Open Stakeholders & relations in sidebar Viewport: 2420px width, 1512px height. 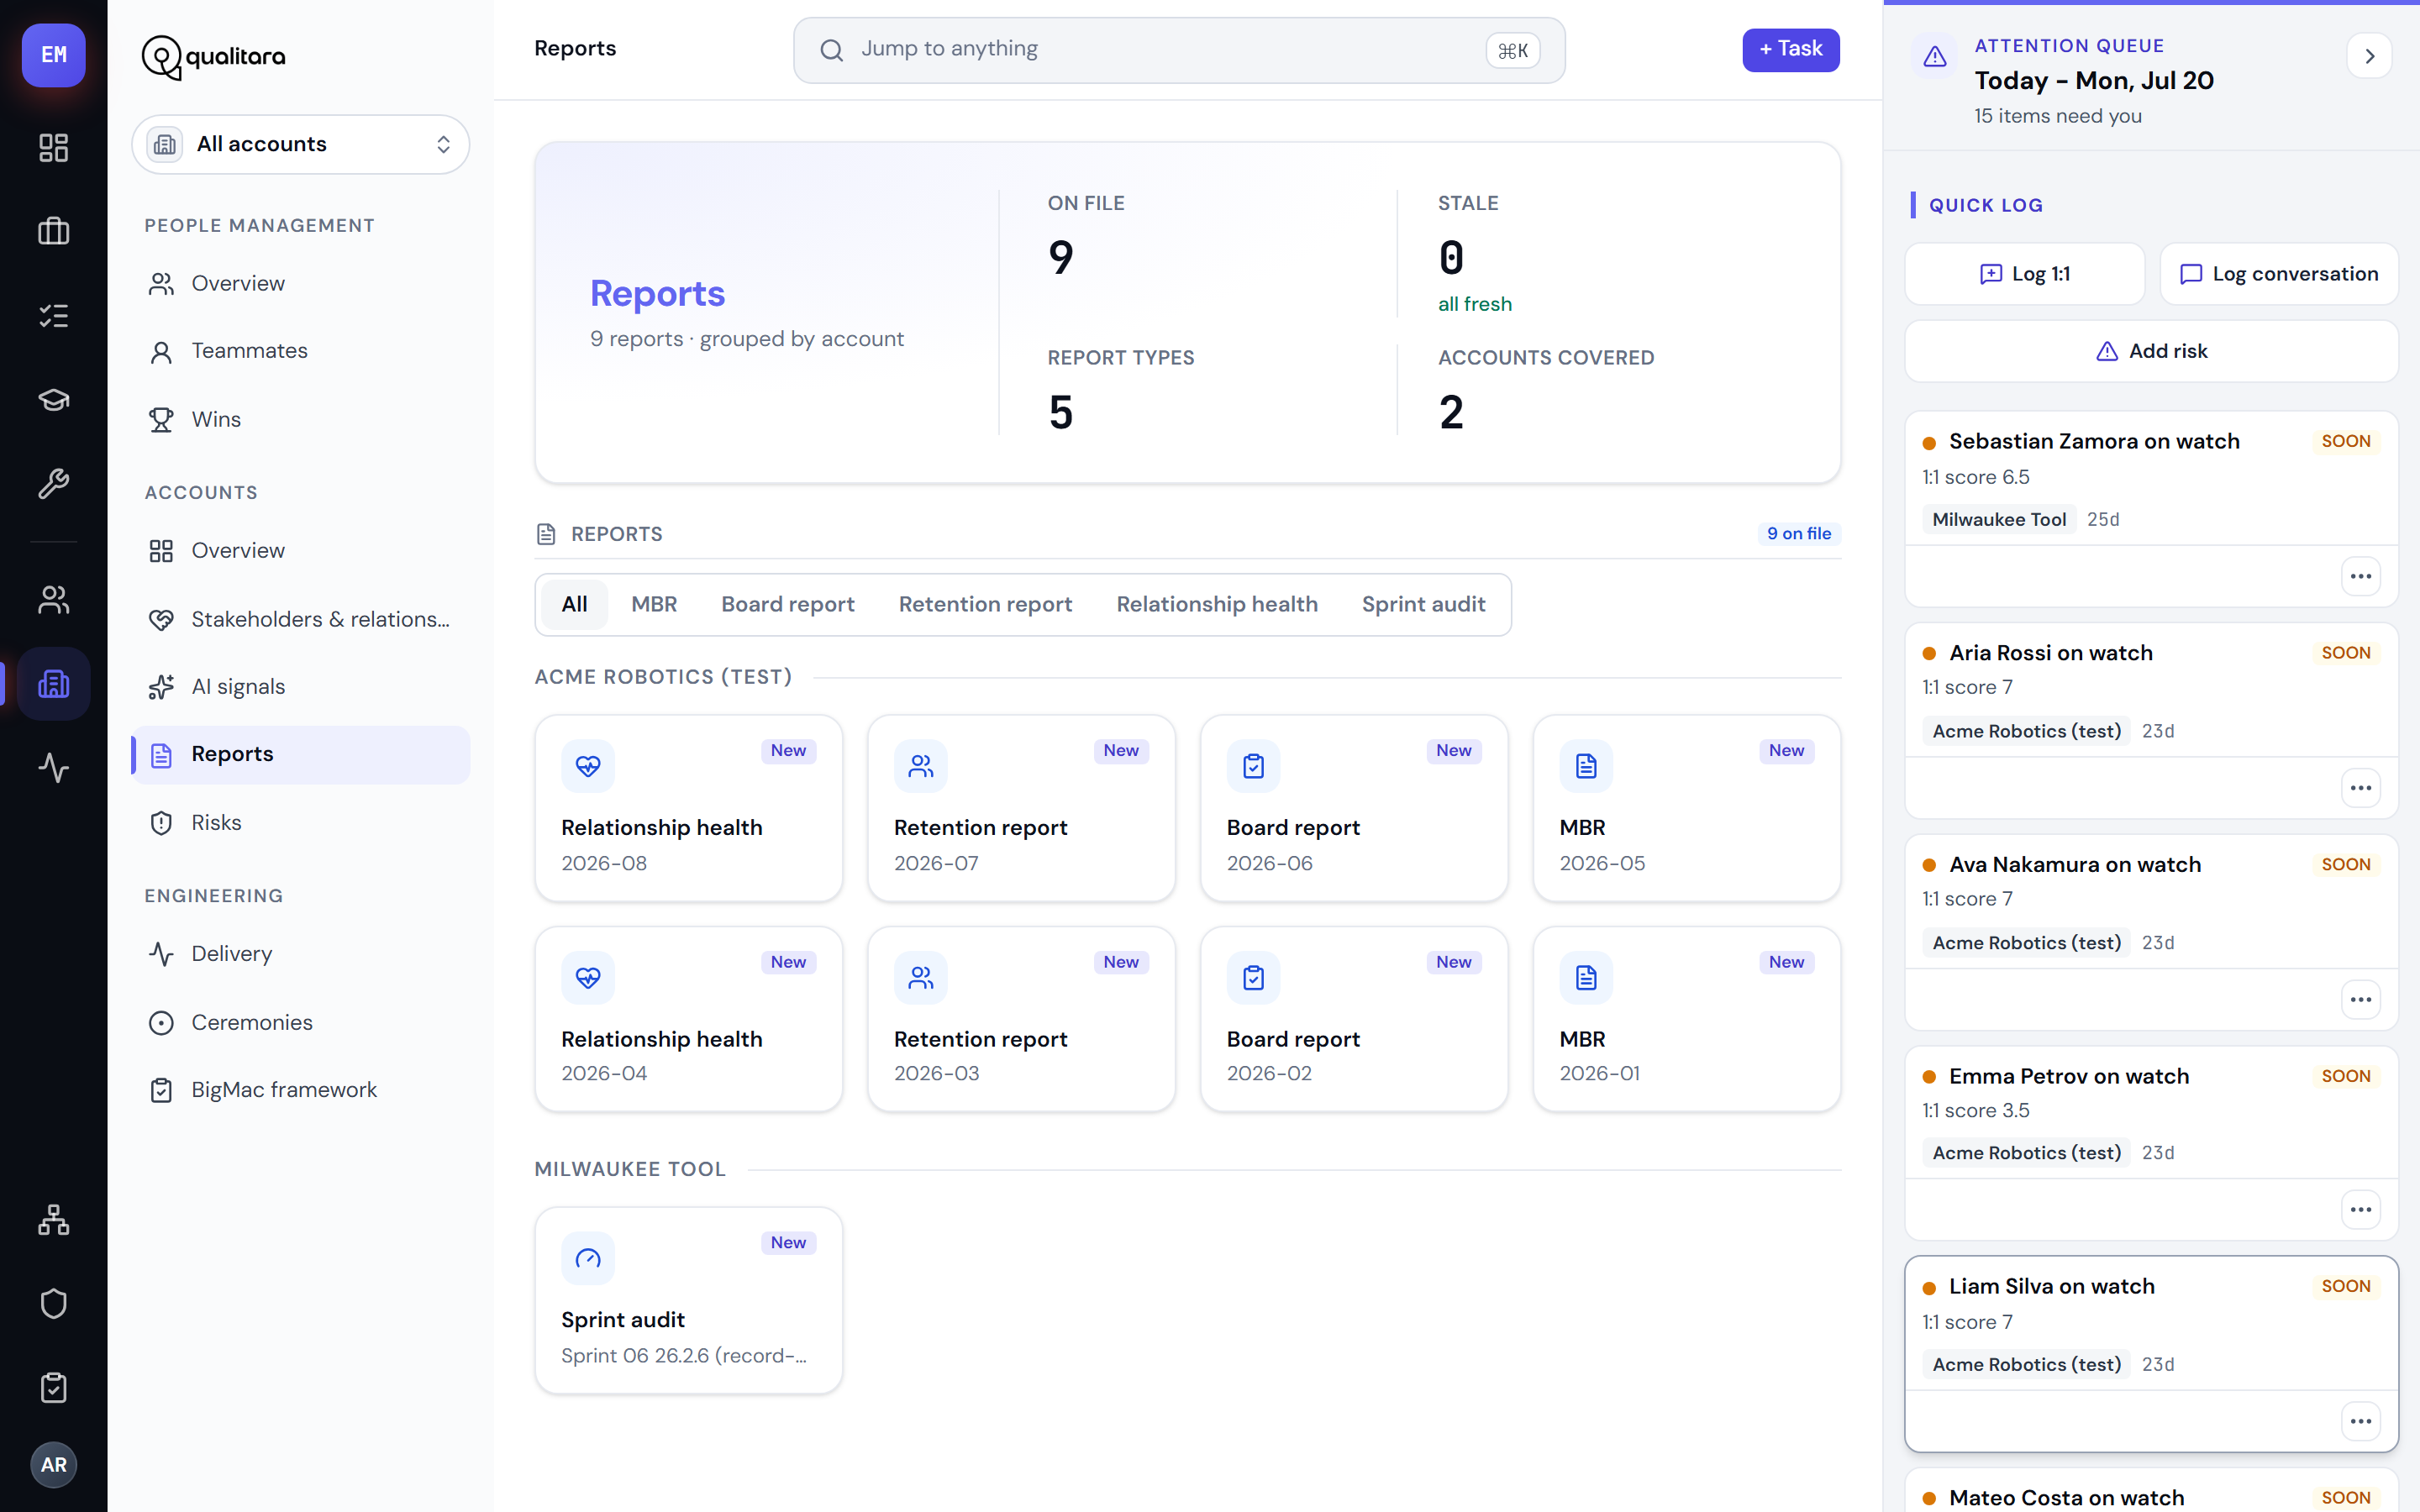point(301,619)
